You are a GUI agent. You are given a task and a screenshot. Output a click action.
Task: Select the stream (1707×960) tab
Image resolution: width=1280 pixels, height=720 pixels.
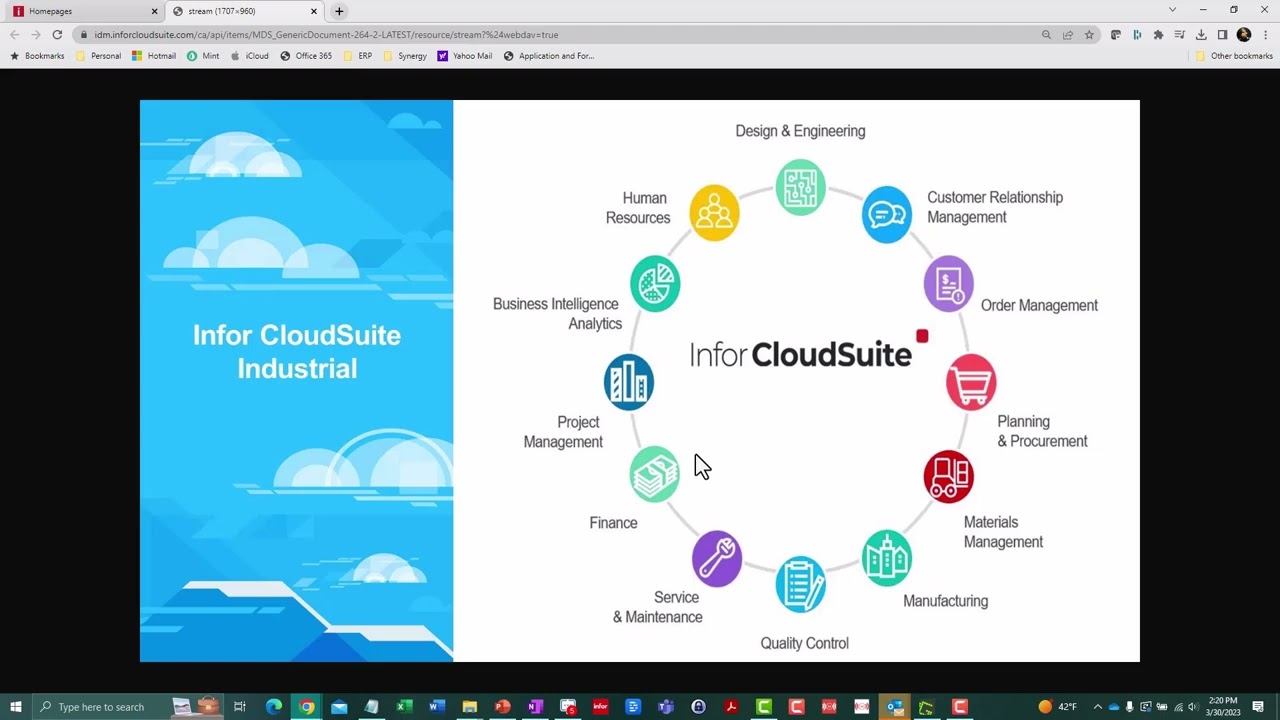pyautogui.click(x=244, y=11)
